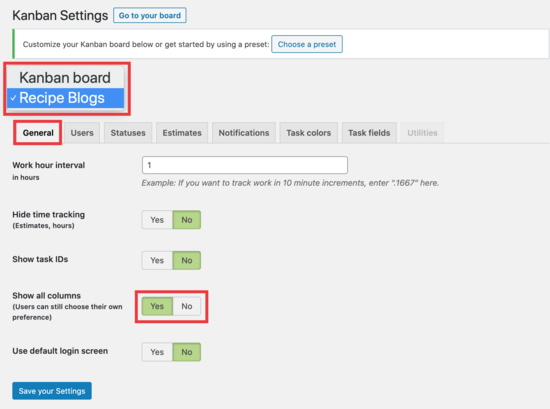Screen dimensions: 550x409
Task: Open the Users tab
Action: tap(82, 133)
